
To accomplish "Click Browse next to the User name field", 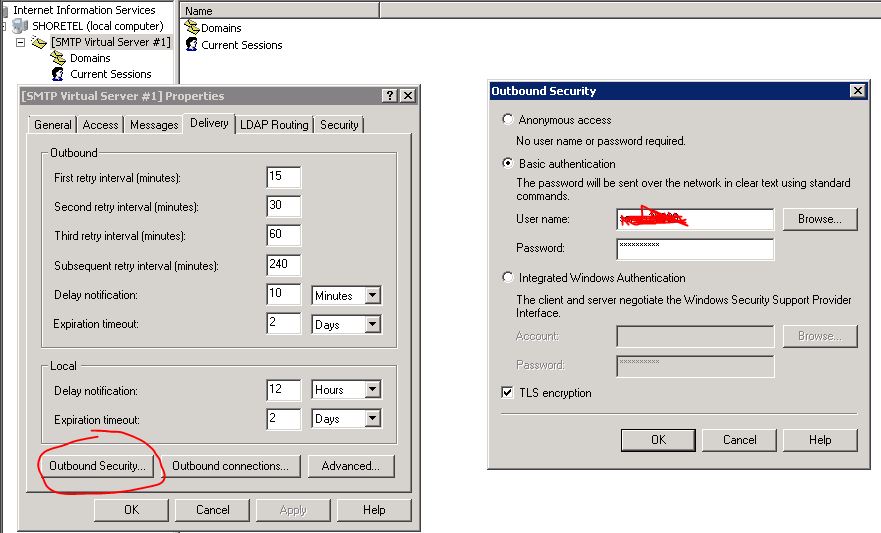I will [819, 219].
